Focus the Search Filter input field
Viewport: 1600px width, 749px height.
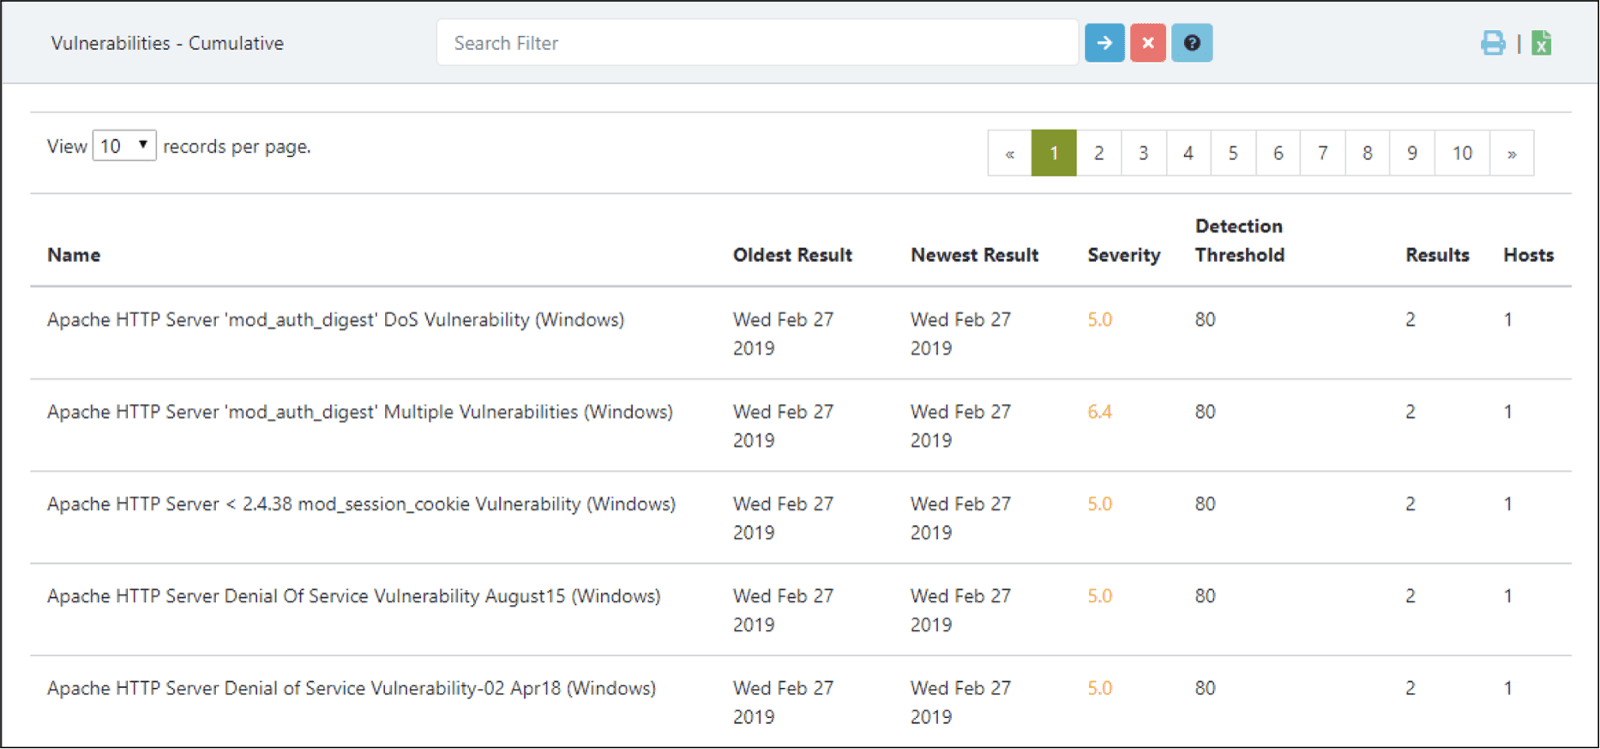(x=758, y=43)
